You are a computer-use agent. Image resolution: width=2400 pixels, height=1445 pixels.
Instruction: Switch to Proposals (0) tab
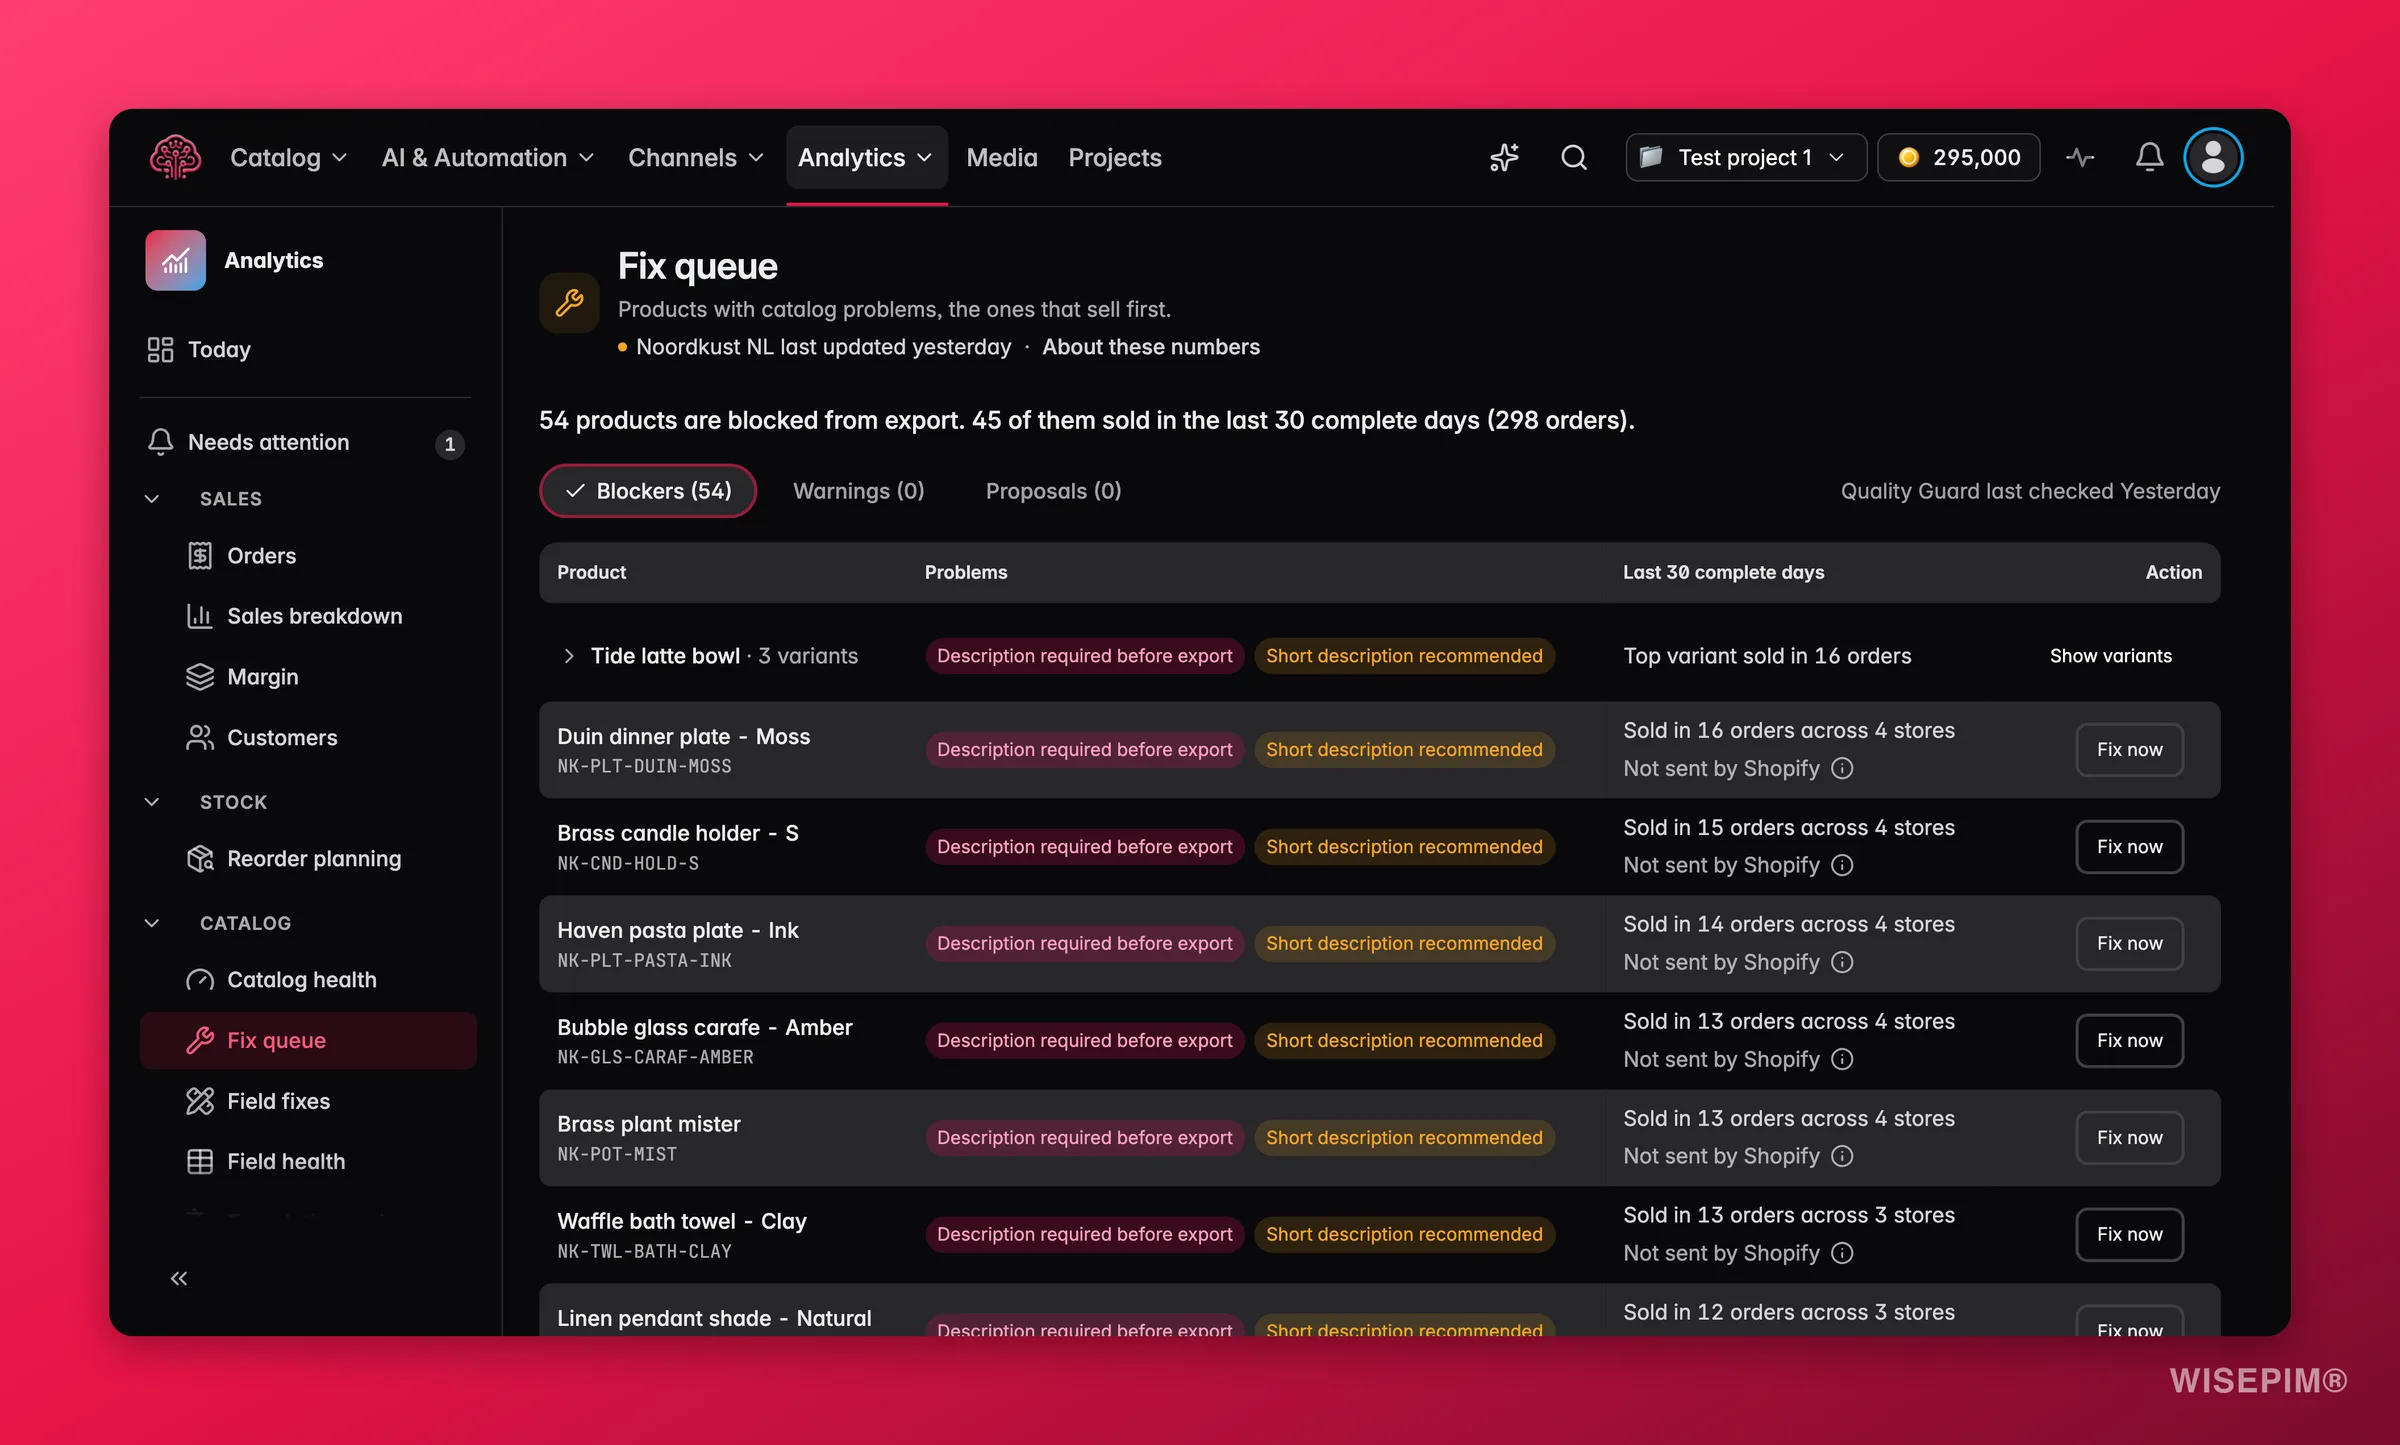coord(1053,491)
